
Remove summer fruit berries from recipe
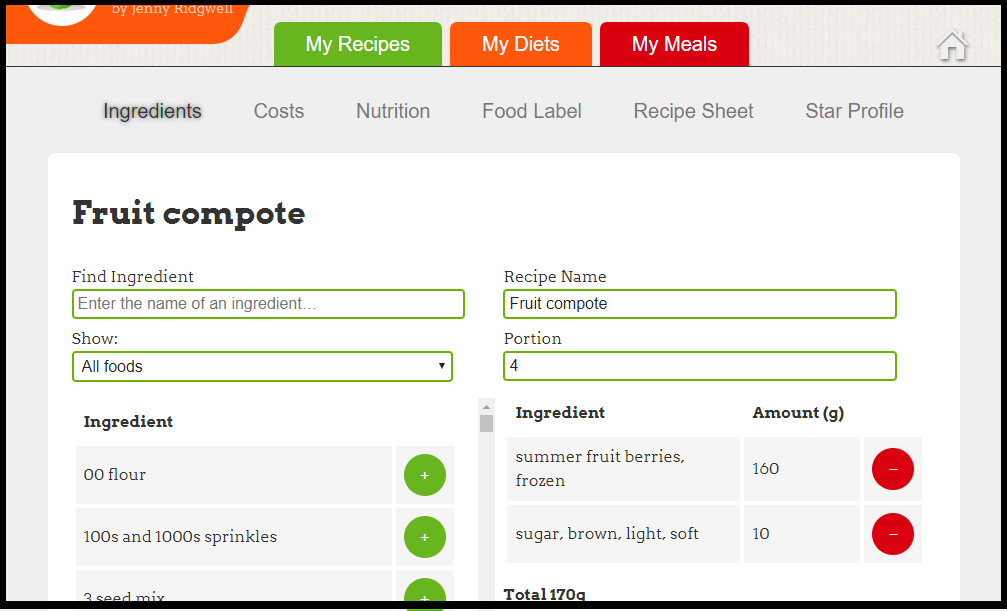coord(892,469)
